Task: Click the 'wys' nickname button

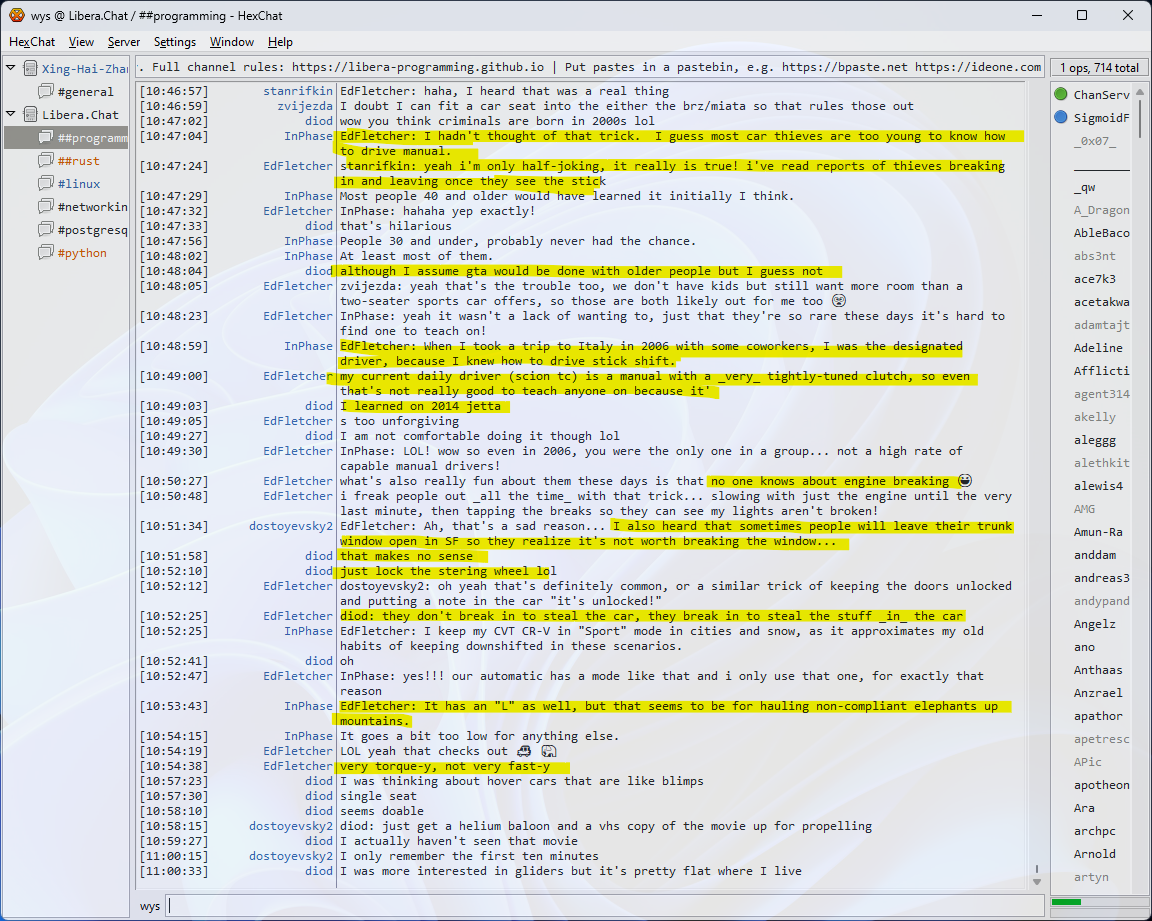Action: coord(150,906)
